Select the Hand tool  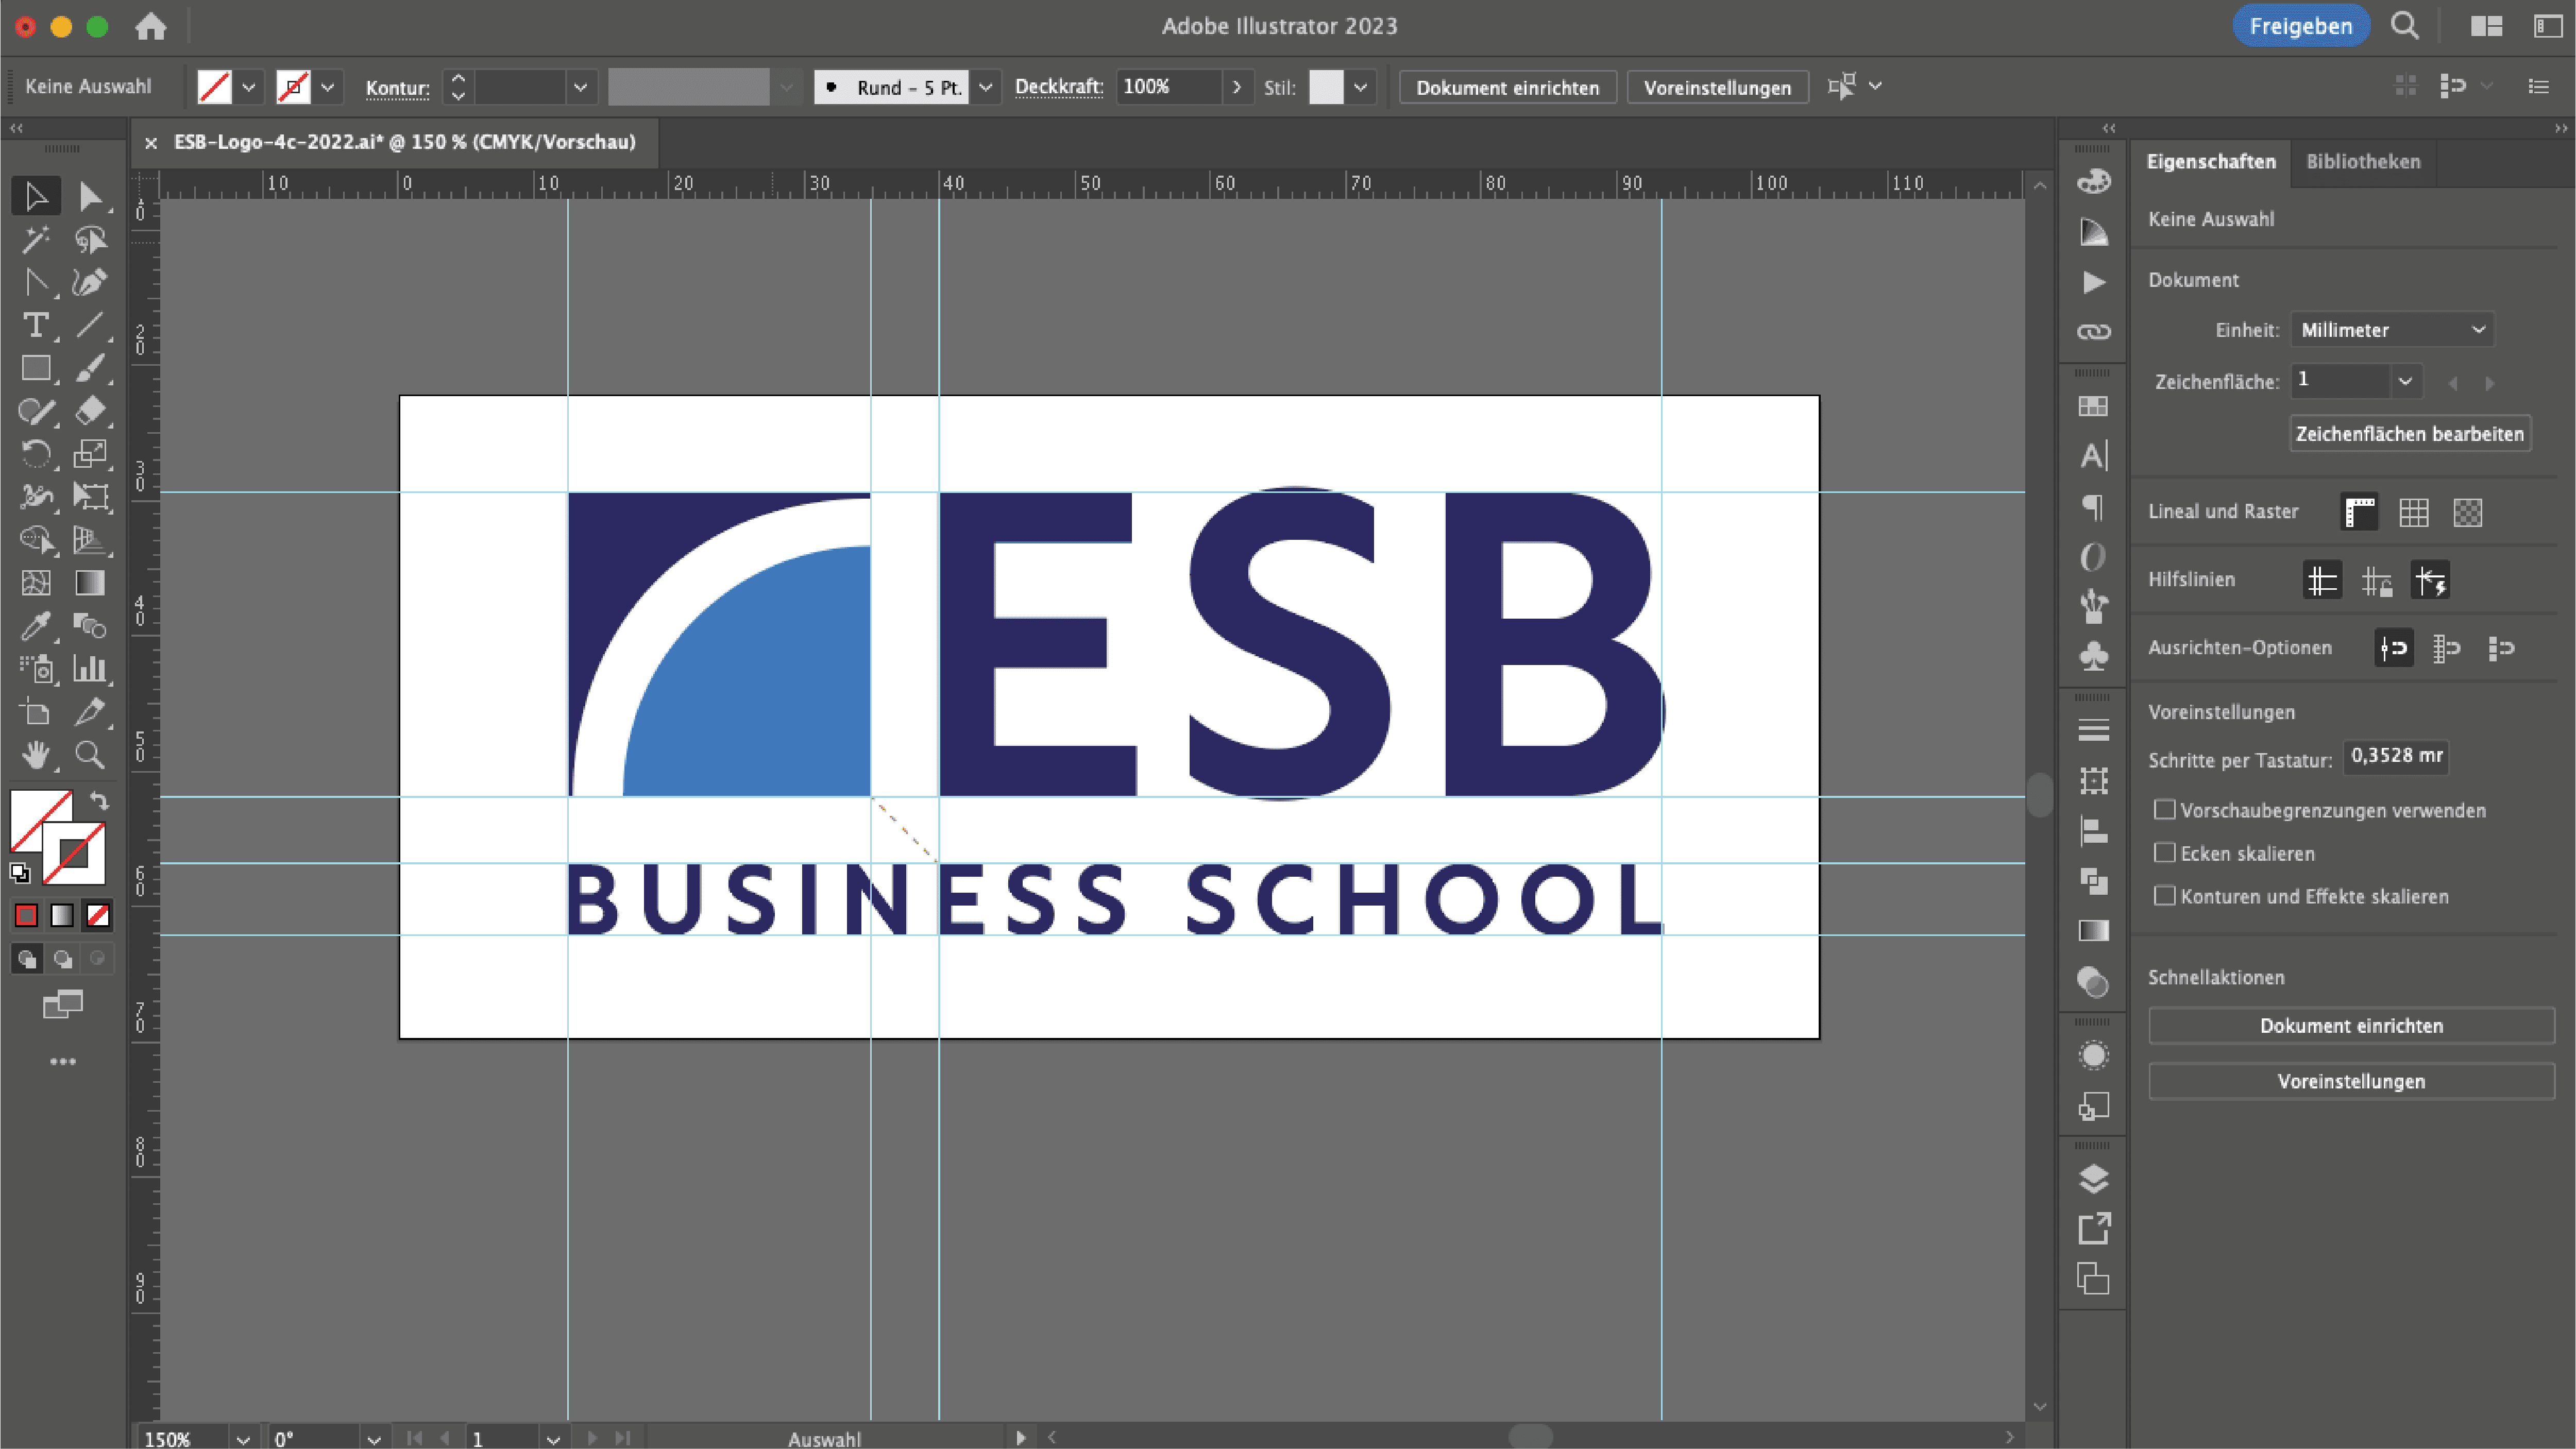36,755
